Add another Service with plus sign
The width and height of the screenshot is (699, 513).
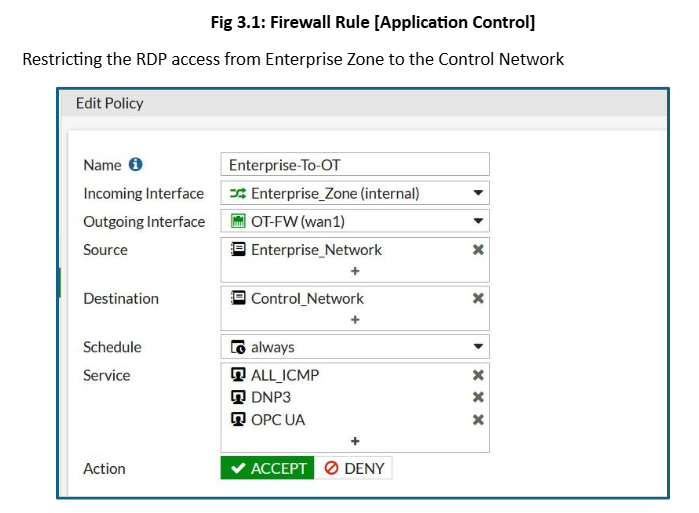[x=355, y=441]
